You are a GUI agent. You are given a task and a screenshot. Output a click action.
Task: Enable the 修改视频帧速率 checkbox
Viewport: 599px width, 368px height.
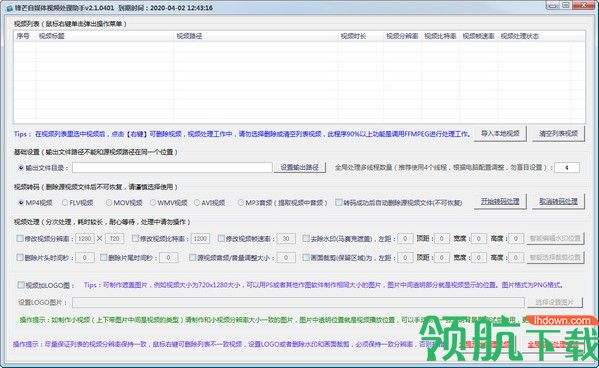click(x=221, y=238)
